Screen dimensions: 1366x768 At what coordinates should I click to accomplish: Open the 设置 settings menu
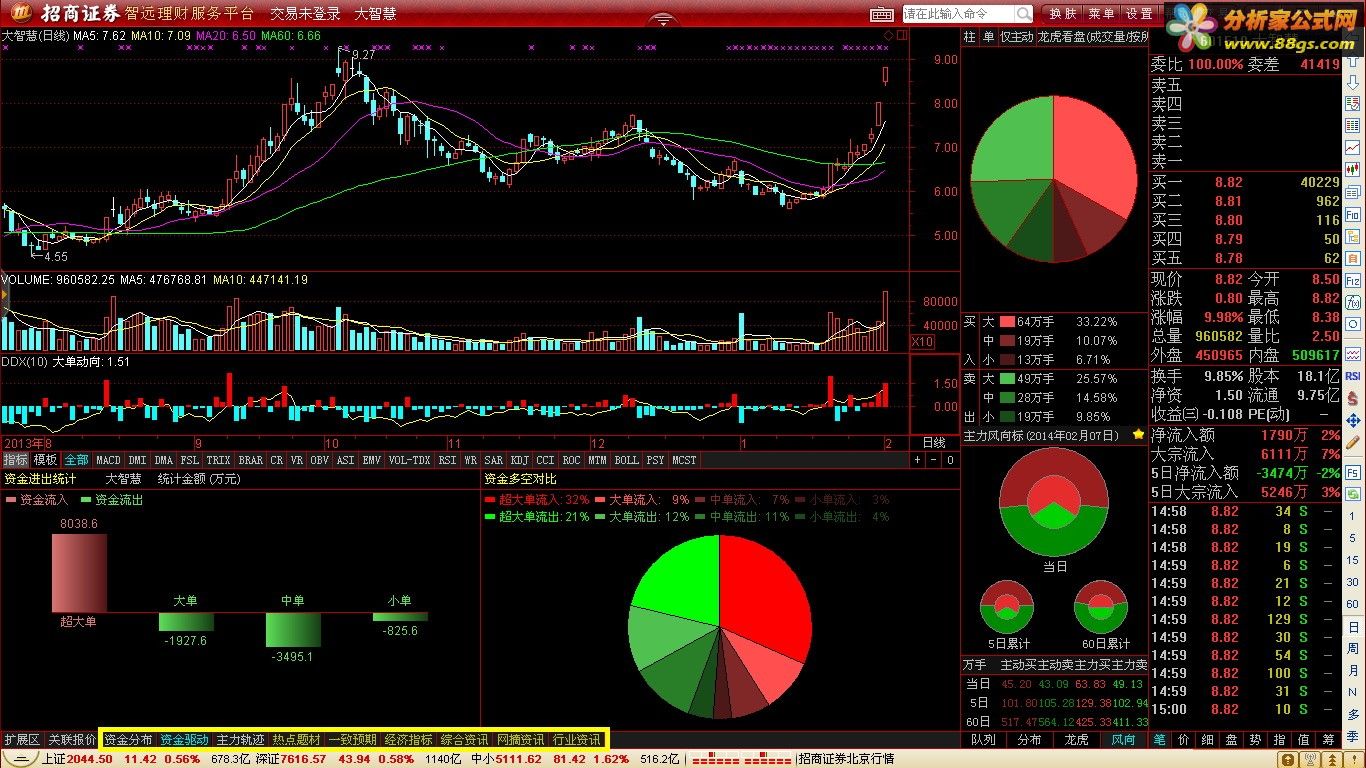(1140, 14)
